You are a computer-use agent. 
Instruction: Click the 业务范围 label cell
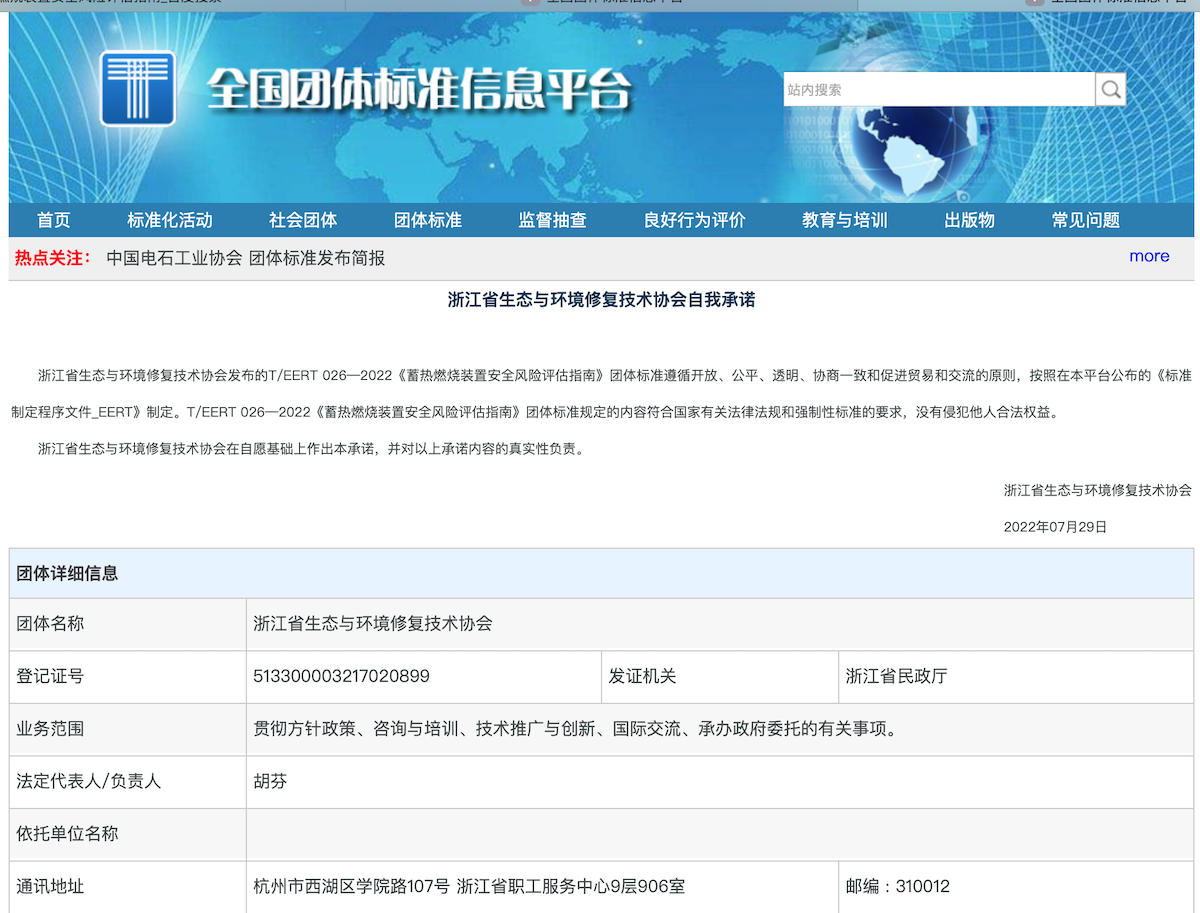(128, 729)
